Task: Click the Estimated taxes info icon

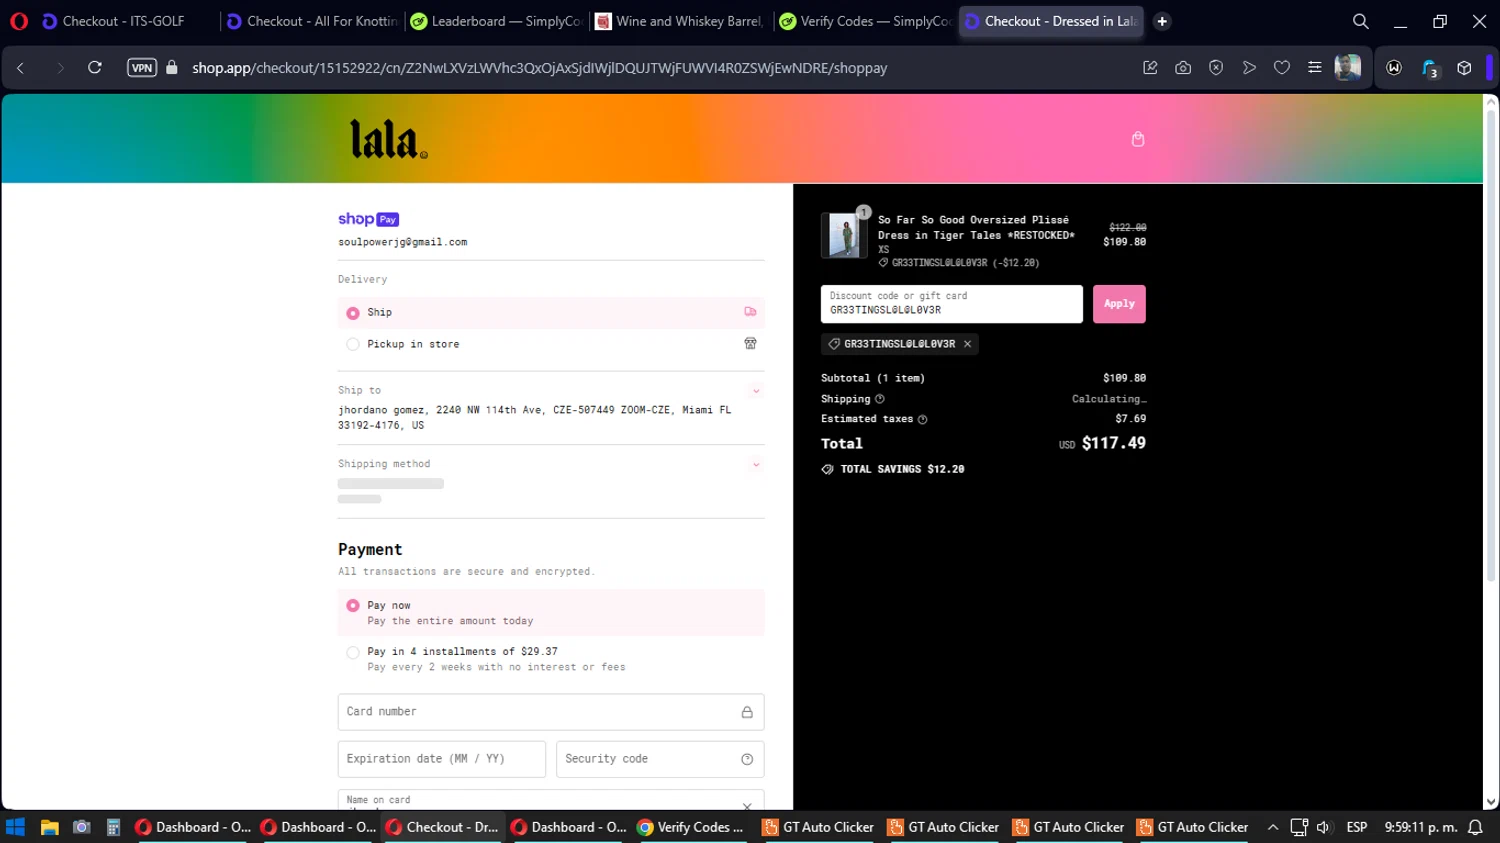Action: pos(922,419)
